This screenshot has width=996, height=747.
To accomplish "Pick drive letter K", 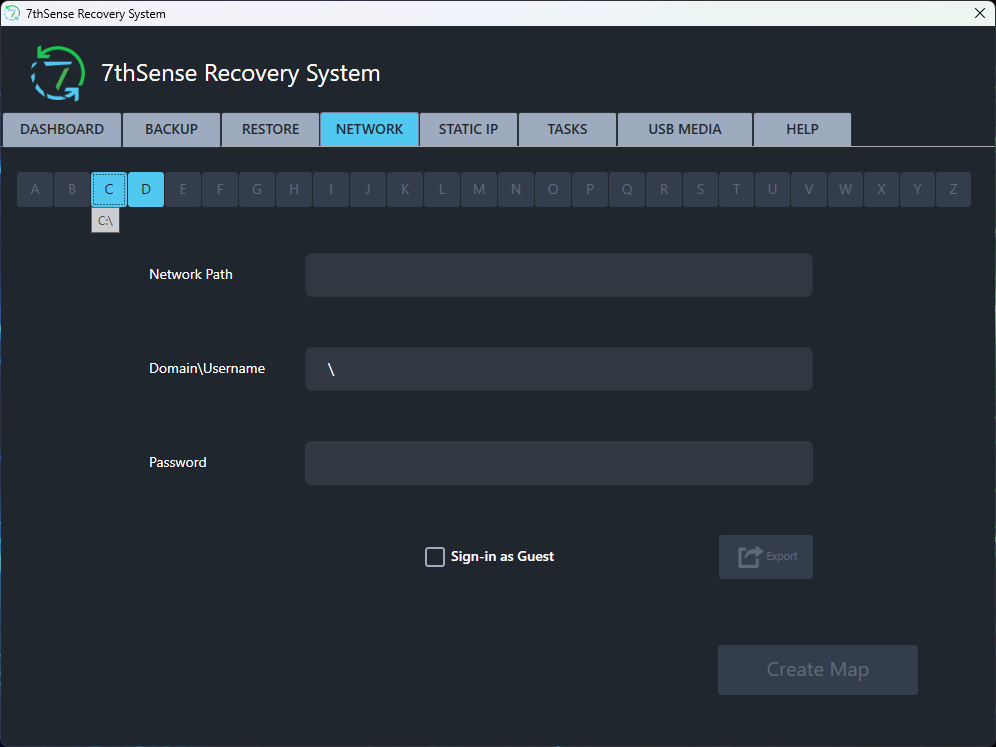I will click(x=405, y=189).
